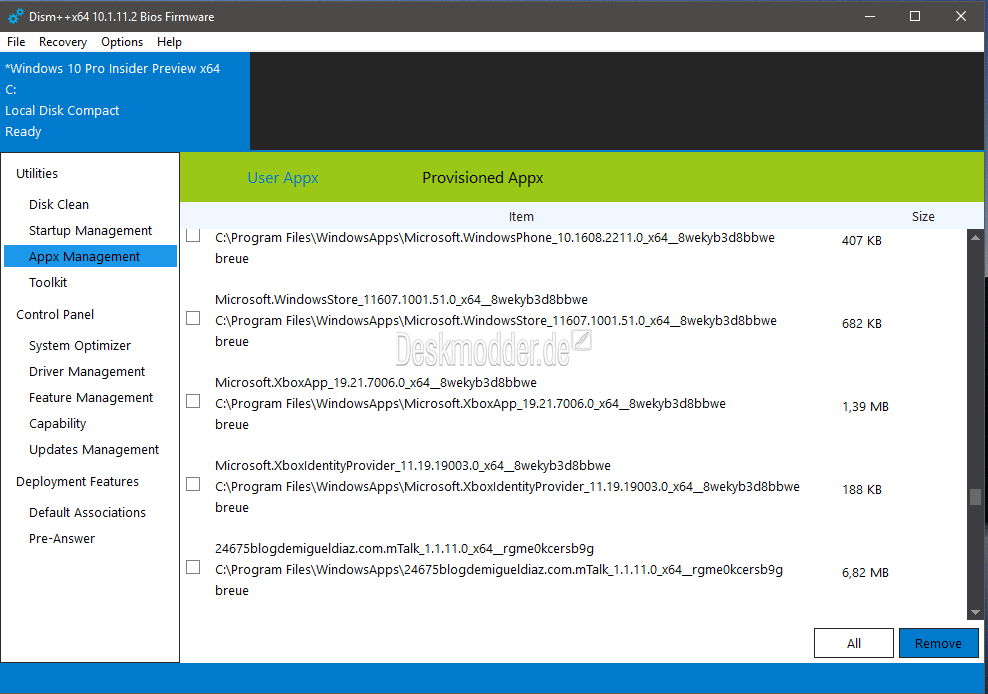Open Pre-Answer in sidebar
The height and width of the screenshot is (694, 988).
[62, 538]
